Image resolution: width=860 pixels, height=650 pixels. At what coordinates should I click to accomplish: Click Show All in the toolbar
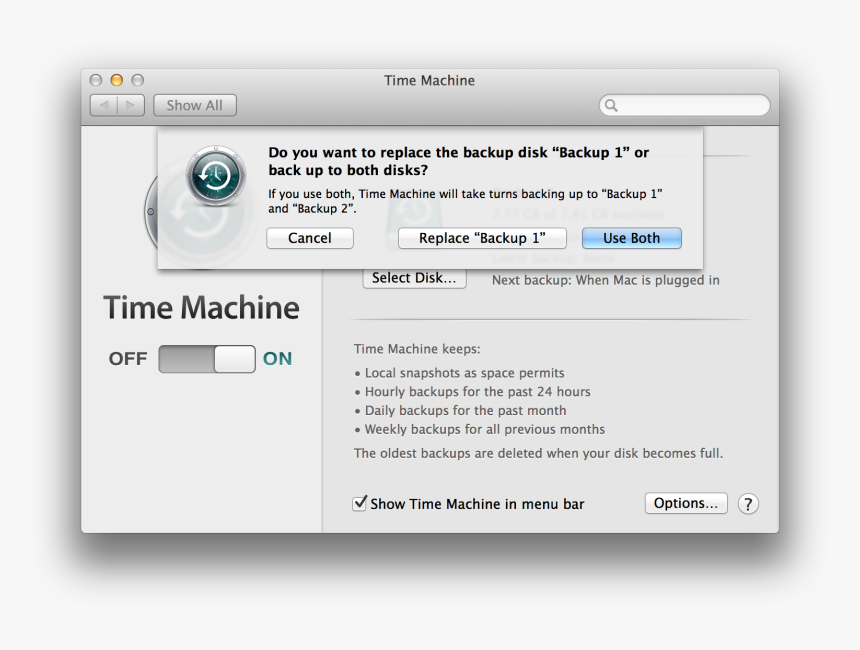(195, 105)
